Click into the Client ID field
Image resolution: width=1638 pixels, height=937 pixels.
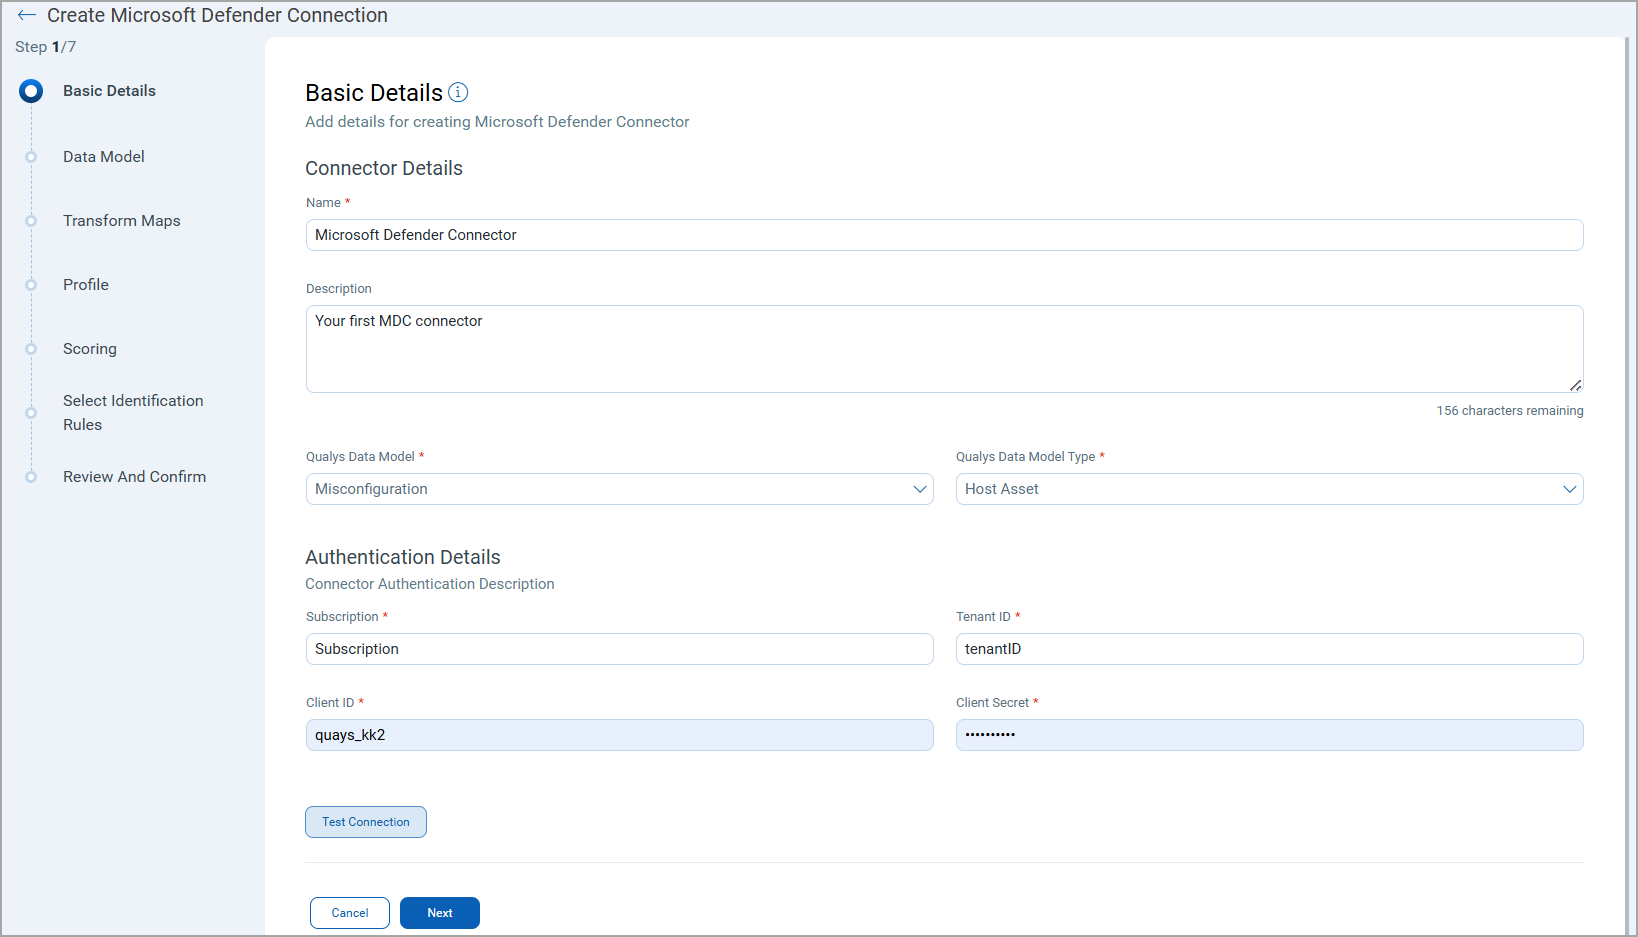[619, 735]
